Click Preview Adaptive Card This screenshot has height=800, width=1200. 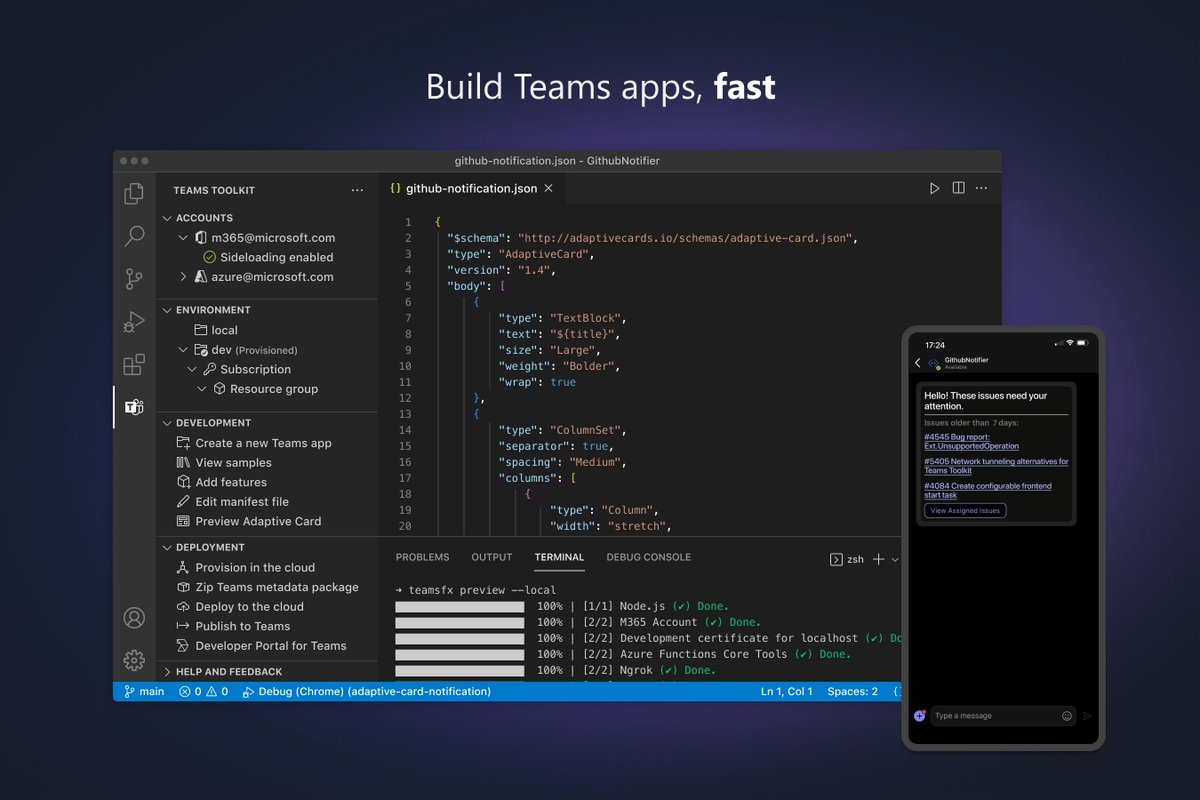click(249, 521)
